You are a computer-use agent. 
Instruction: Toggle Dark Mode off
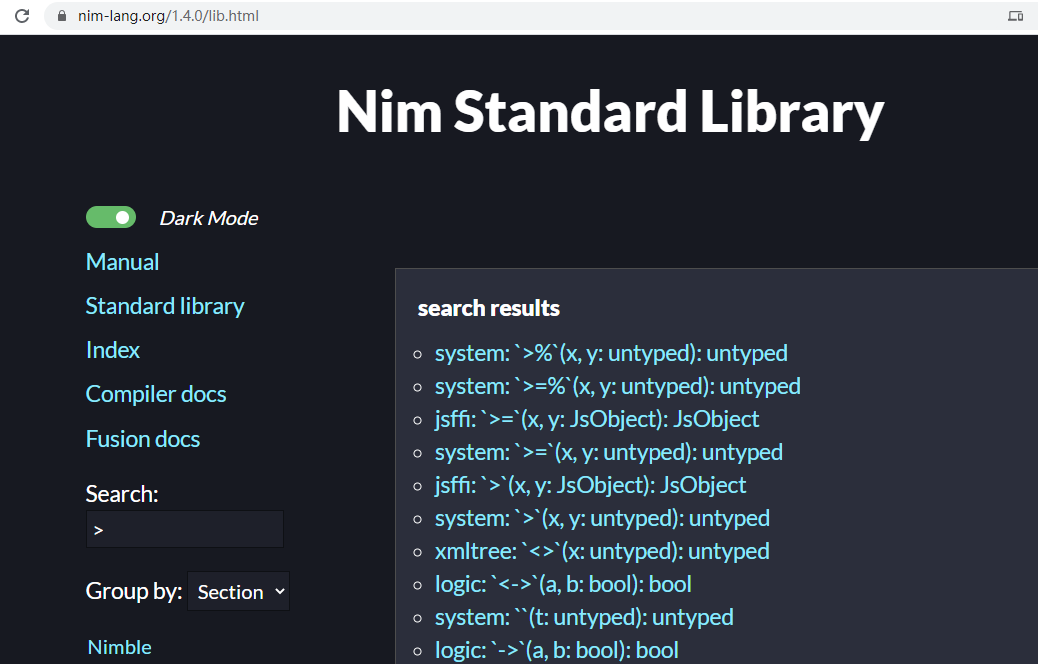click(110, 217)
